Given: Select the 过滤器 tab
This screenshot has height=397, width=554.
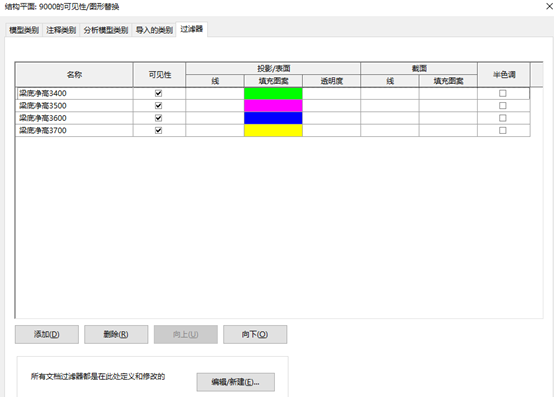Looking at the screenshot, I should [x=191, y=29].
